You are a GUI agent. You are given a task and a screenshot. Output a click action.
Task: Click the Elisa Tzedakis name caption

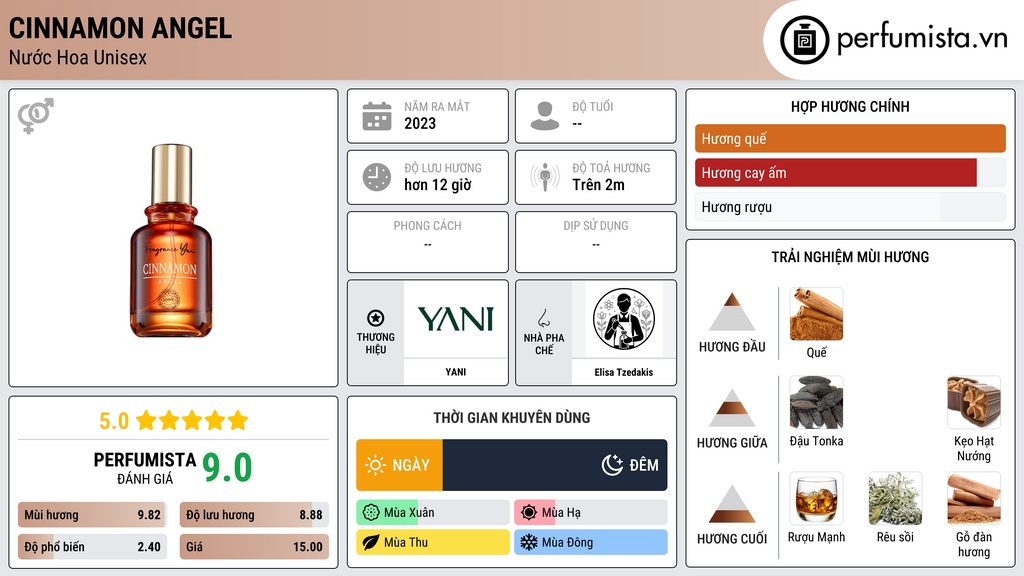624,372
